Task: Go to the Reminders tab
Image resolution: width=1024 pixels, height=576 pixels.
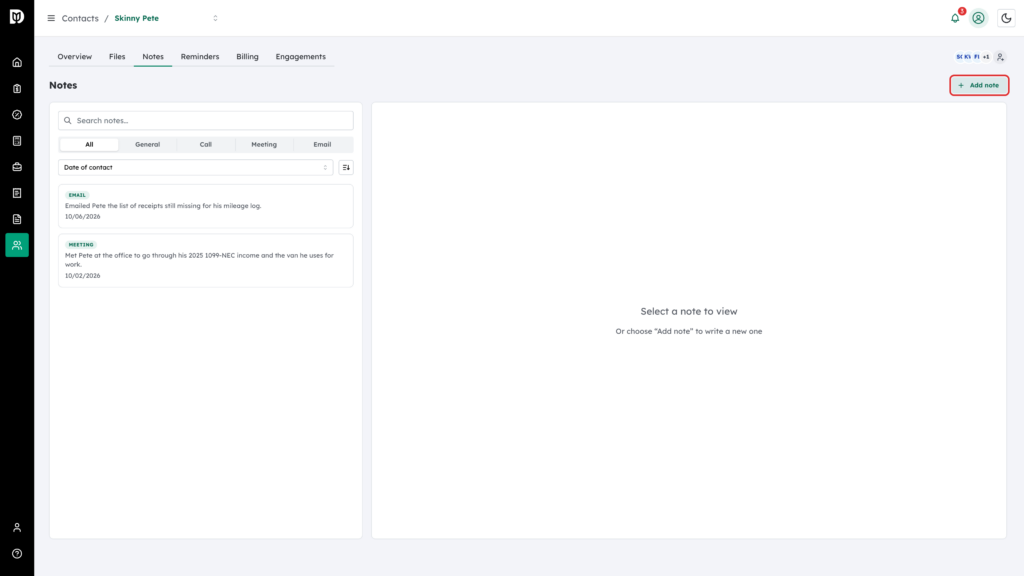Action: click(x=200, y=57)
